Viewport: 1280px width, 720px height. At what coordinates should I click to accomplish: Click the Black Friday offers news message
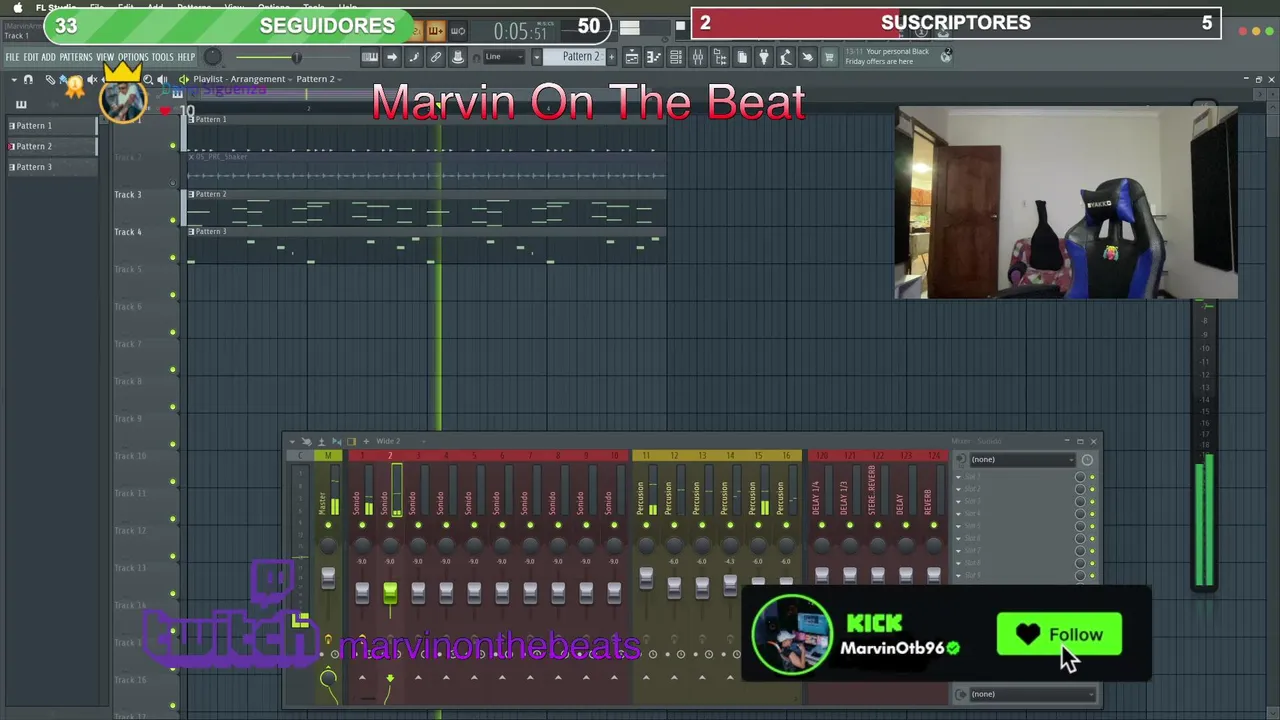coord(888,56)
